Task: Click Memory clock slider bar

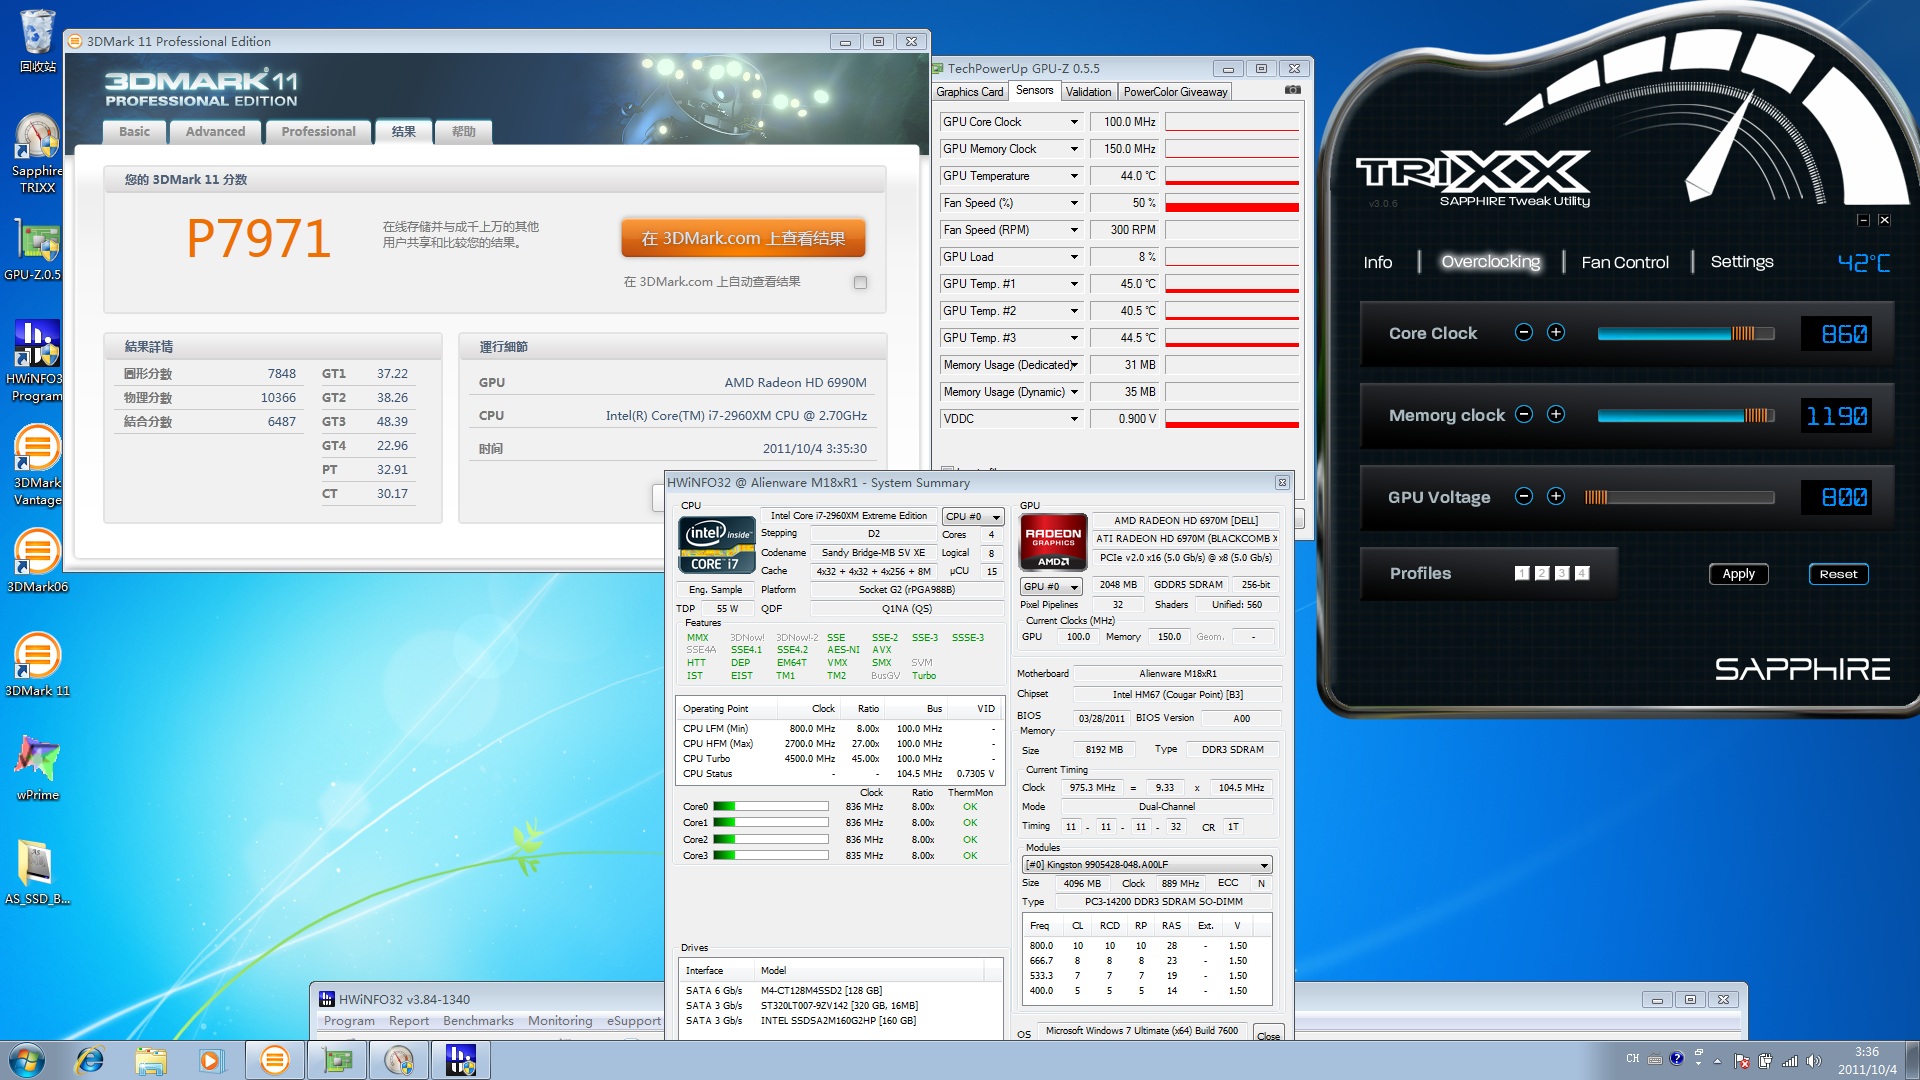Action: click(x=1685, y=416)
